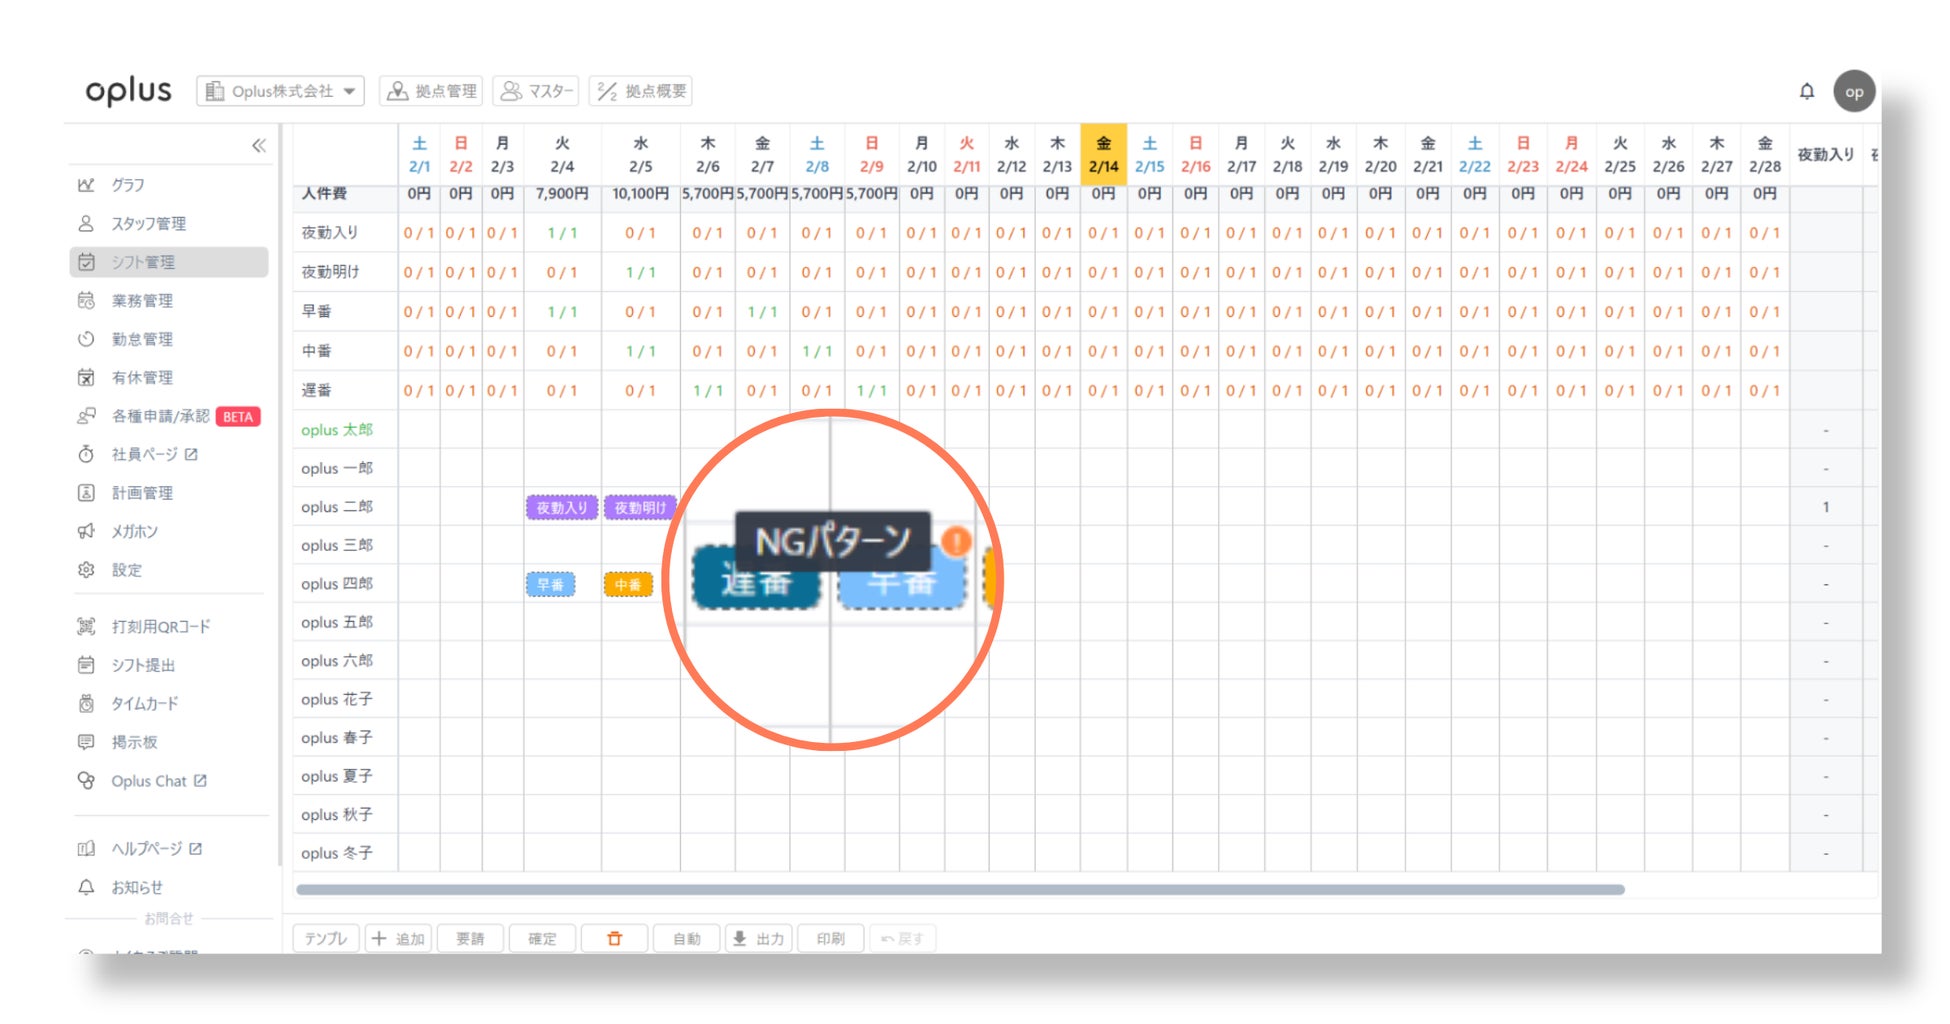Click the 要請 button
The width and height of the screenshot is (1950, 1024).
tap(470, 939)
